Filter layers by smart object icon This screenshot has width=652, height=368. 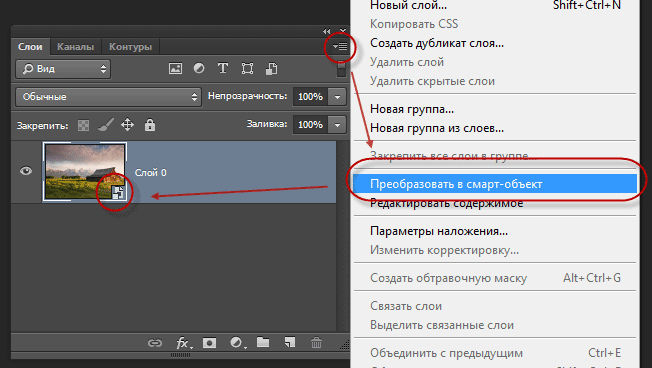(x=272, y=69)
